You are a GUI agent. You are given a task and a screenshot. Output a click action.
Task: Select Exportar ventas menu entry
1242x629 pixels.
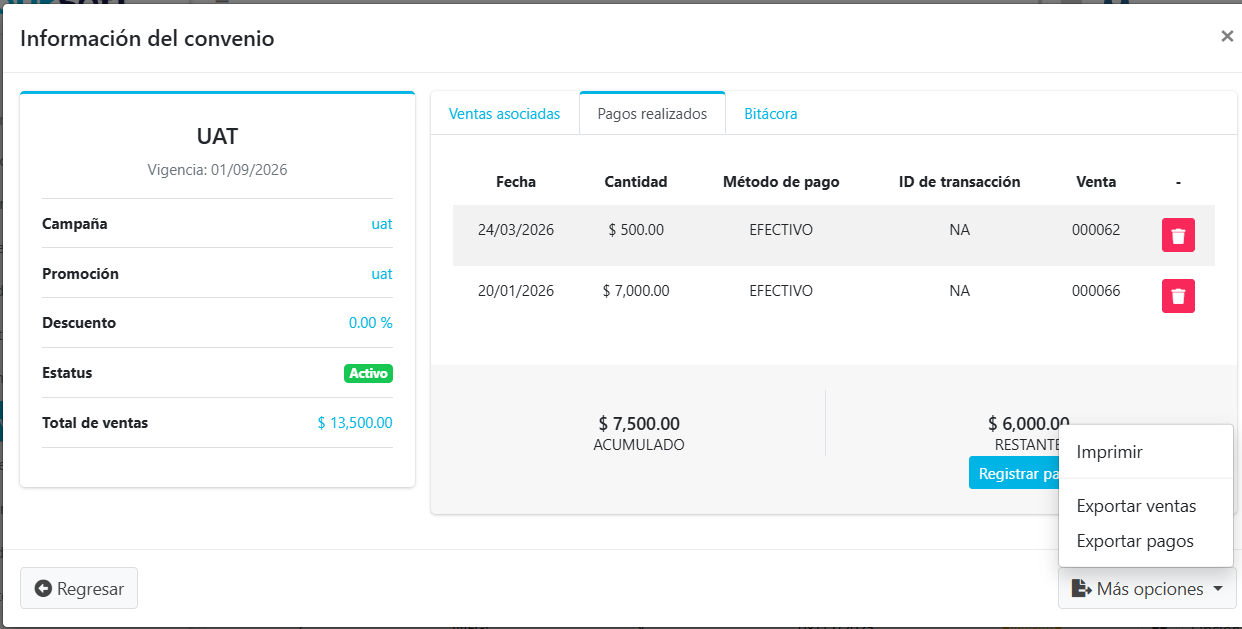[1136, 506]
